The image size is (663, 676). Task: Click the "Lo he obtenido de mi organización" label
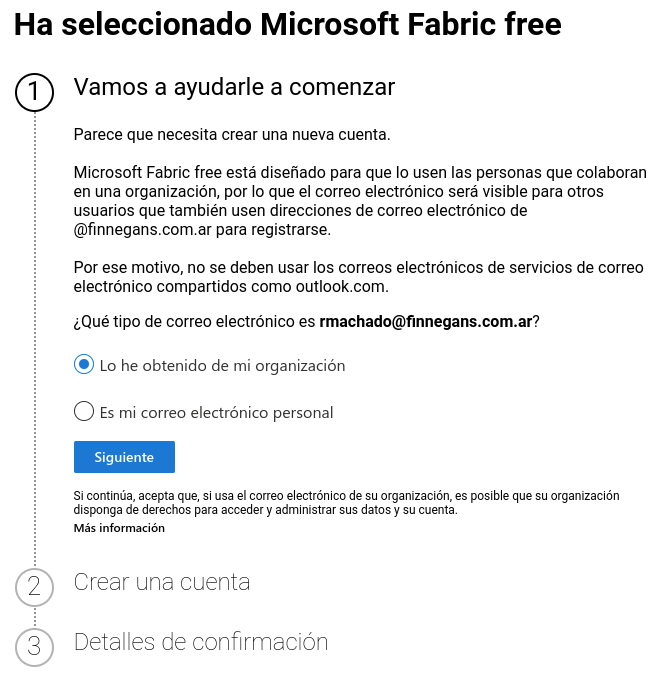pos(222,366)
